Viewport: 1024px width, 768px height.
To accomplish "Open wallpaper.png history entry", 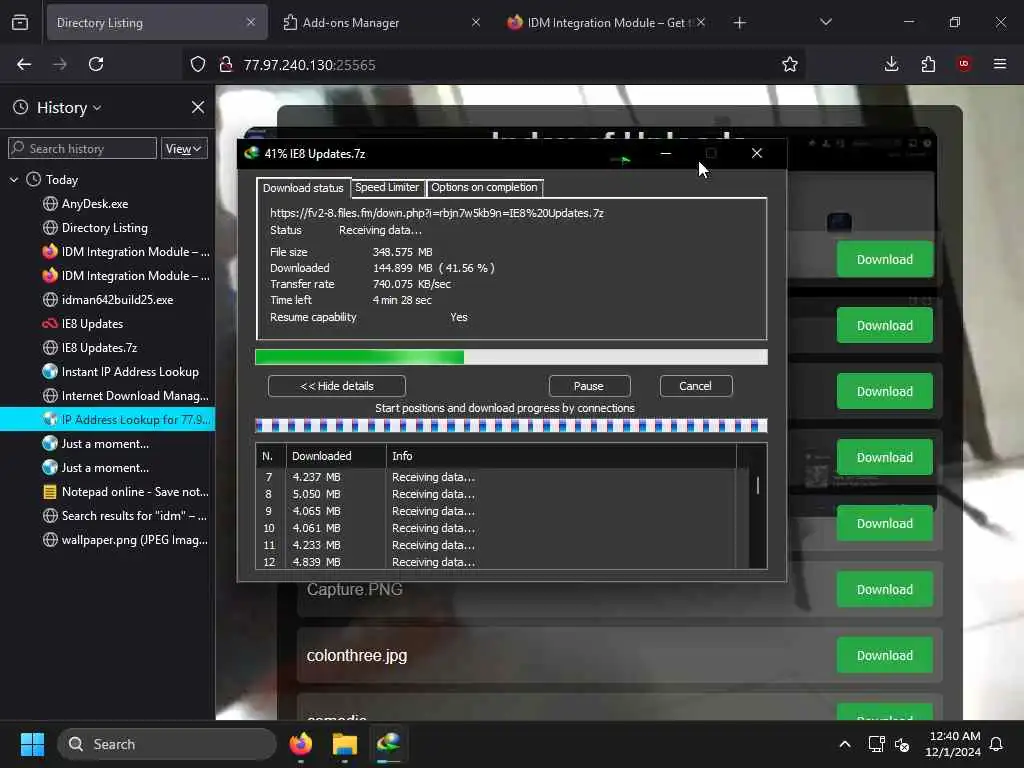I will click(x=108, y=540).
